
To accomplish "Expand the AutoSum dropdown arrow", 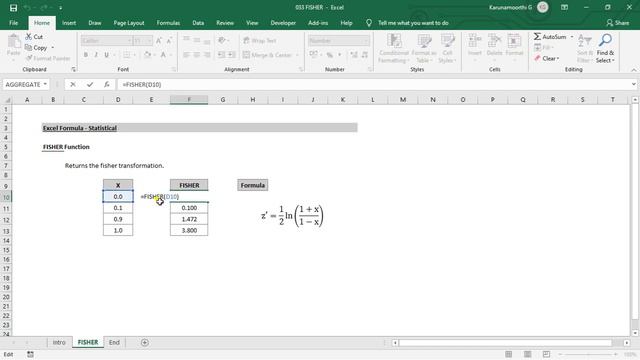I will (x=572, y=37).
